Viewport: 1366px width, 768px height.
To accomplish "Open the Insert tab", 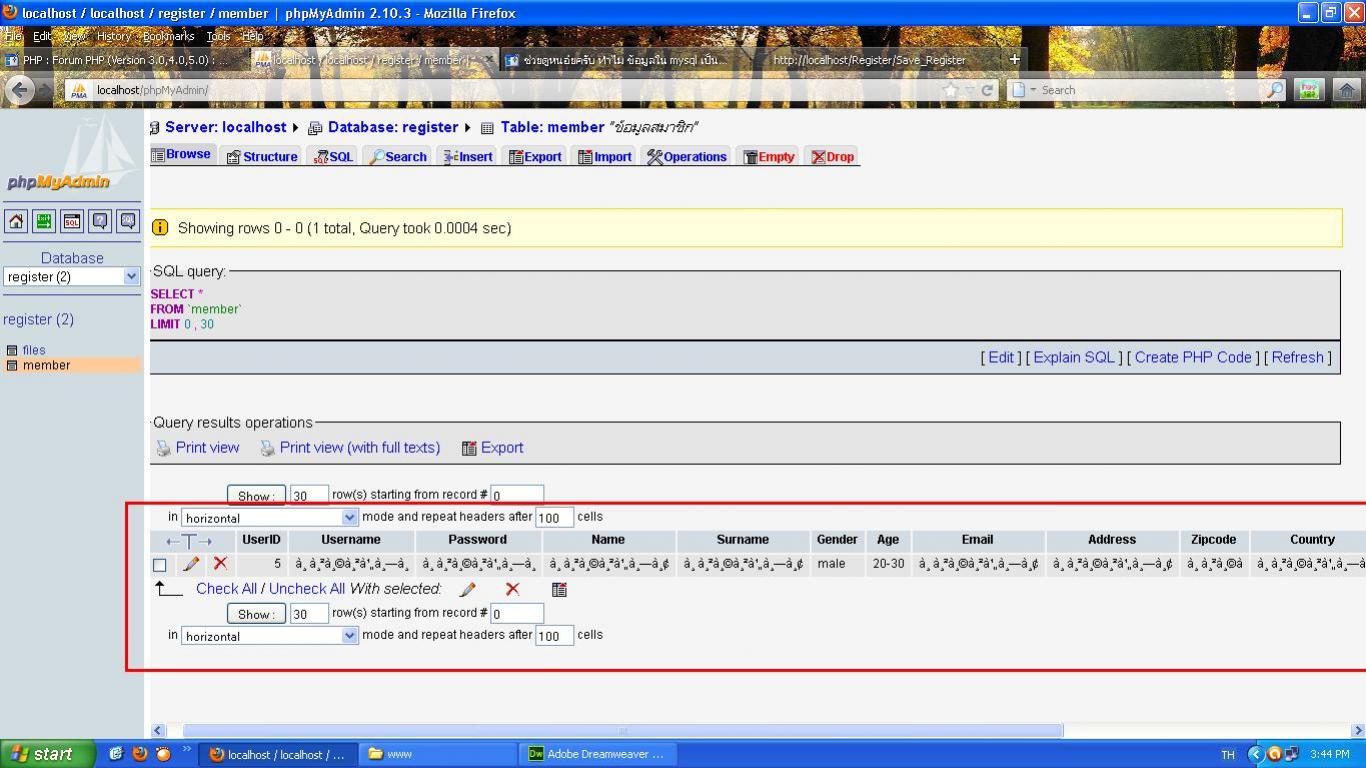I will click(468, 157).
